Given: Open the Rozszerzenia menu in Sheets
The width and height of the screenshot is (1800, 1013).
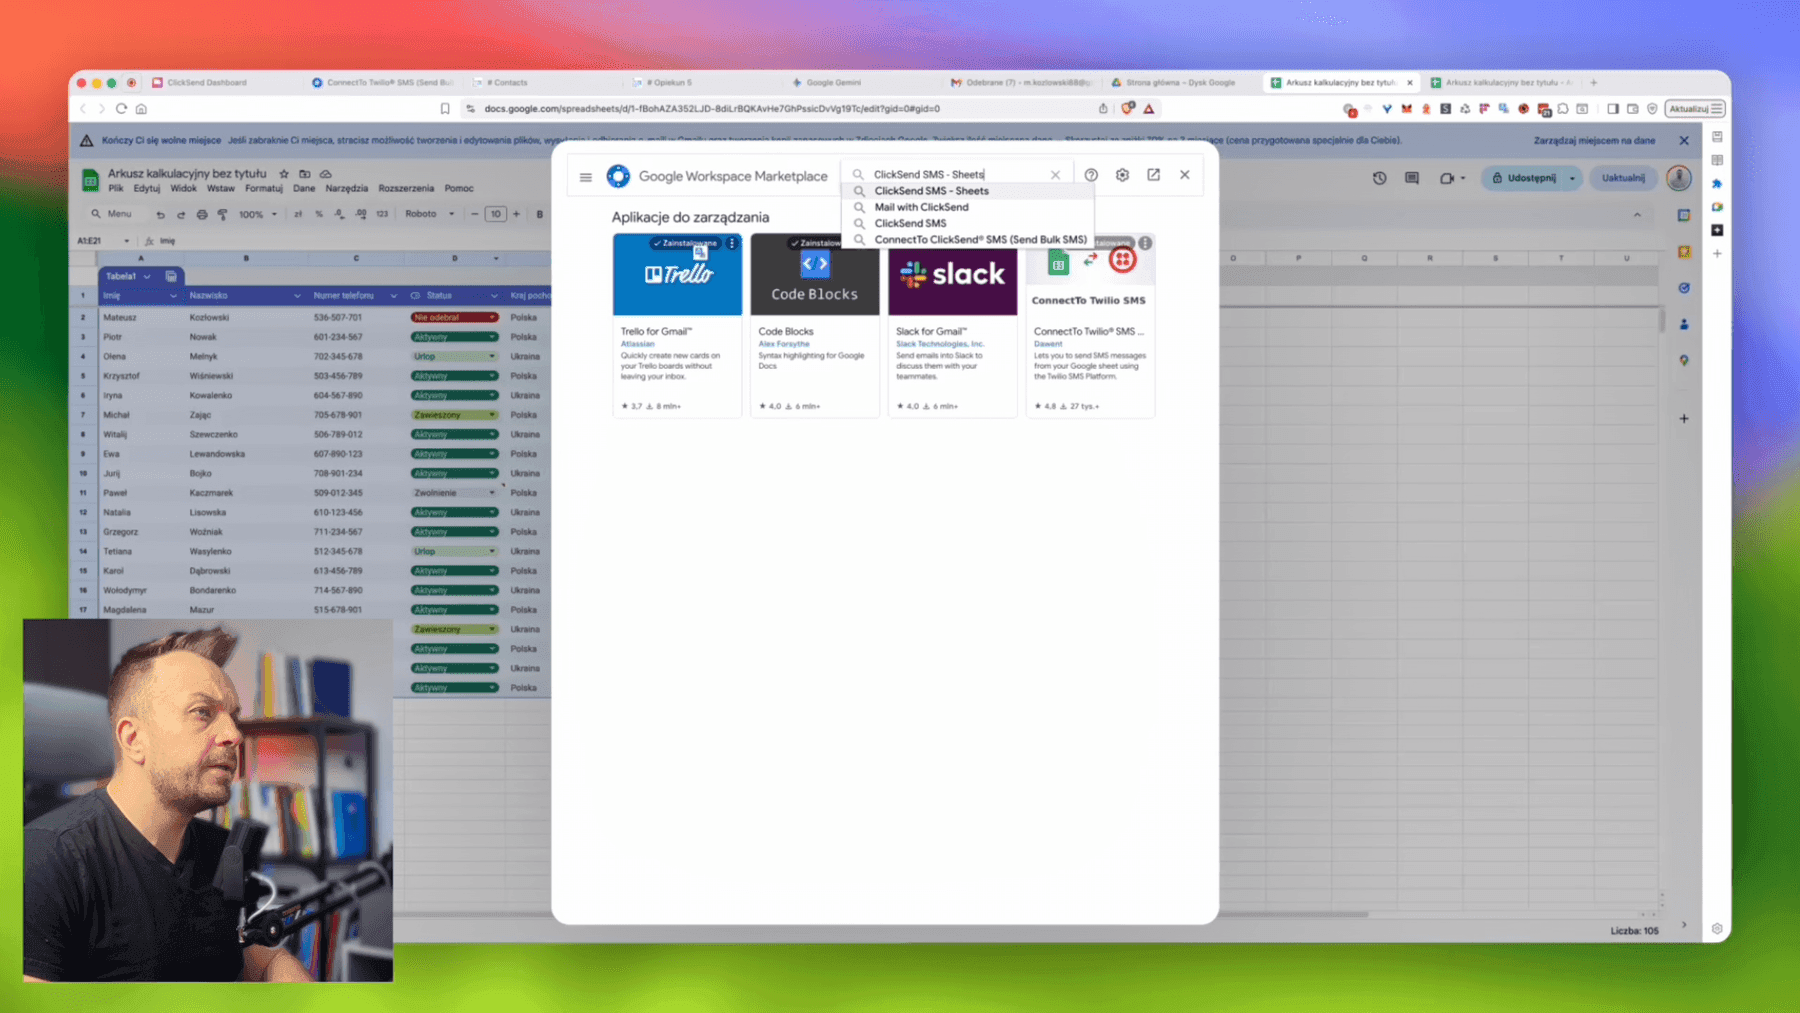Looking at the screenshot, I should point(406,188).
